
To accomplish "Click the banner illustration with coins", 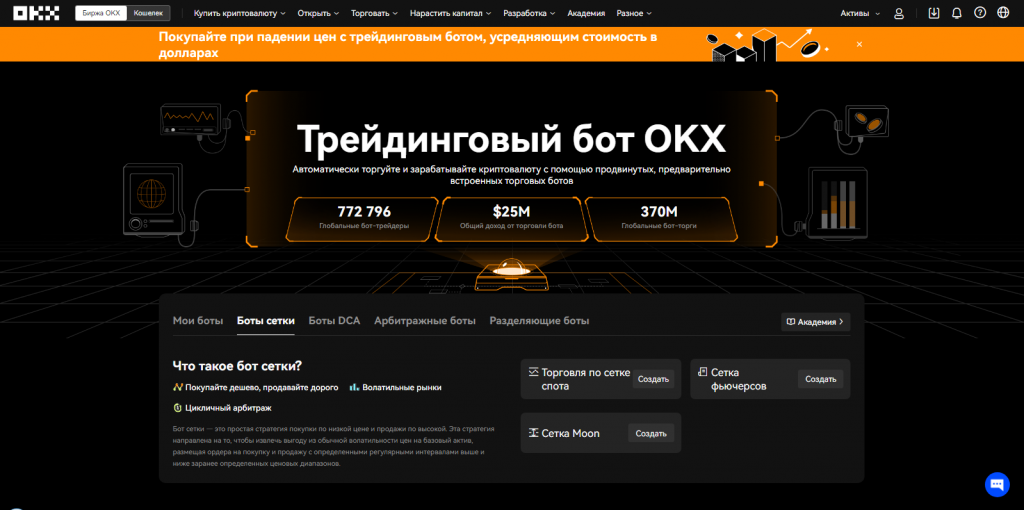I will 770,45.
